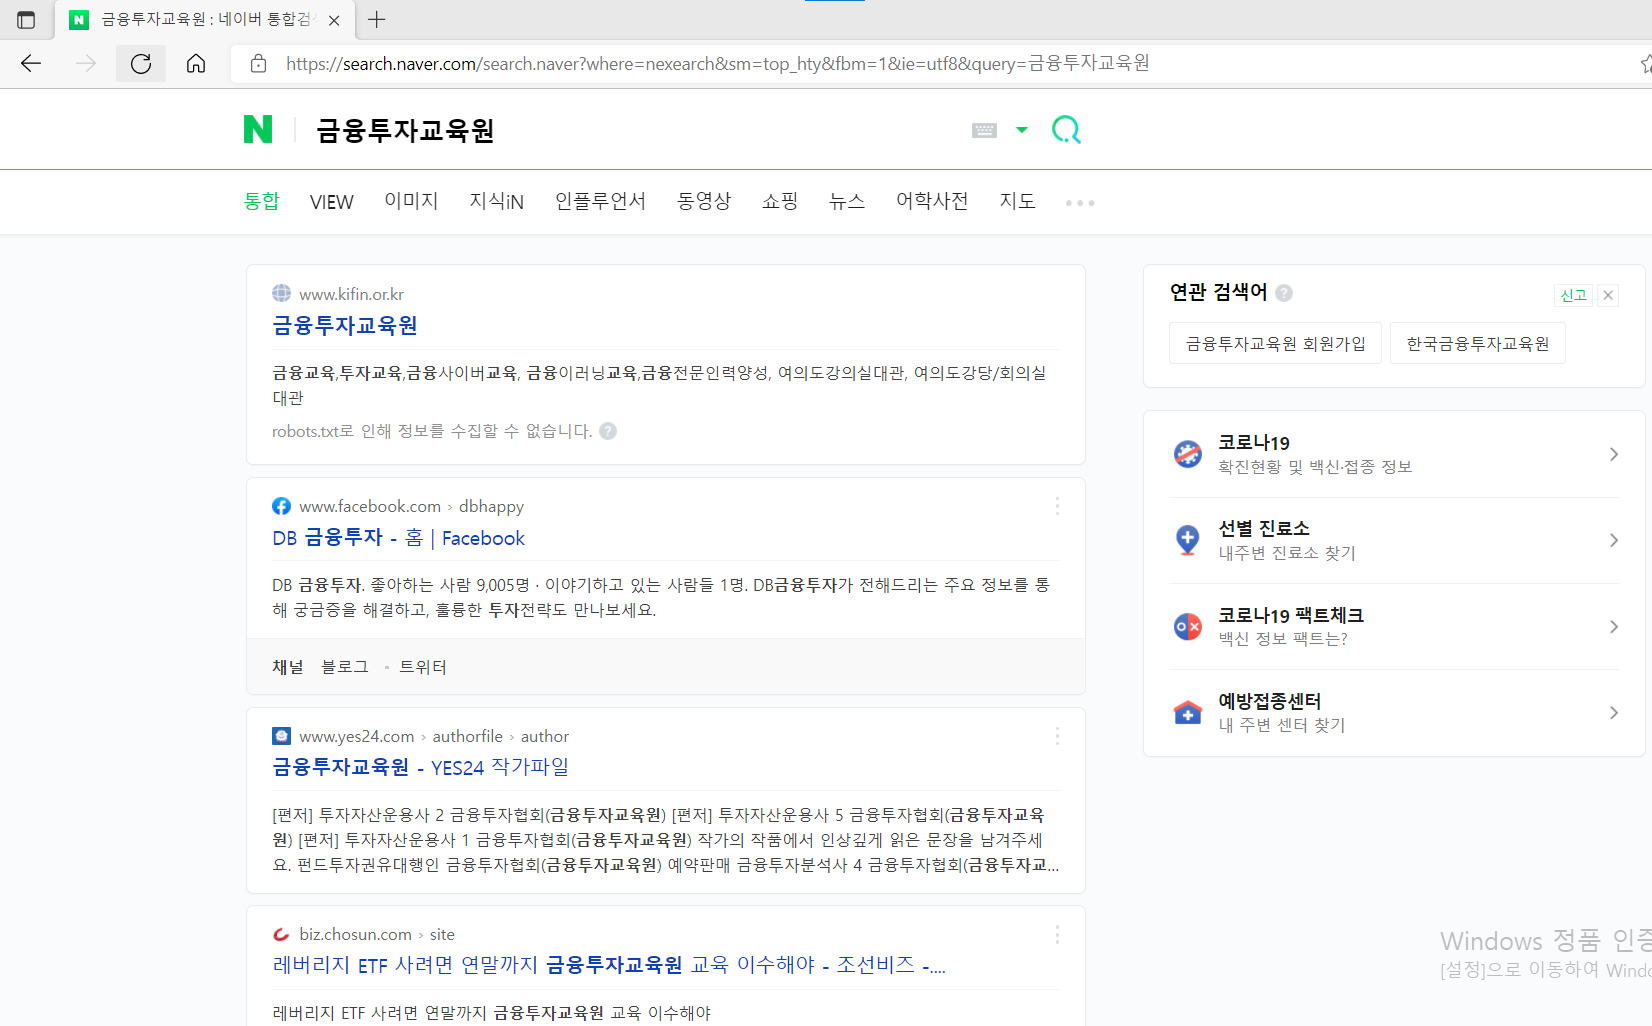
Task: Go back with the browser back arrow
Action: (x=31, y=64)
